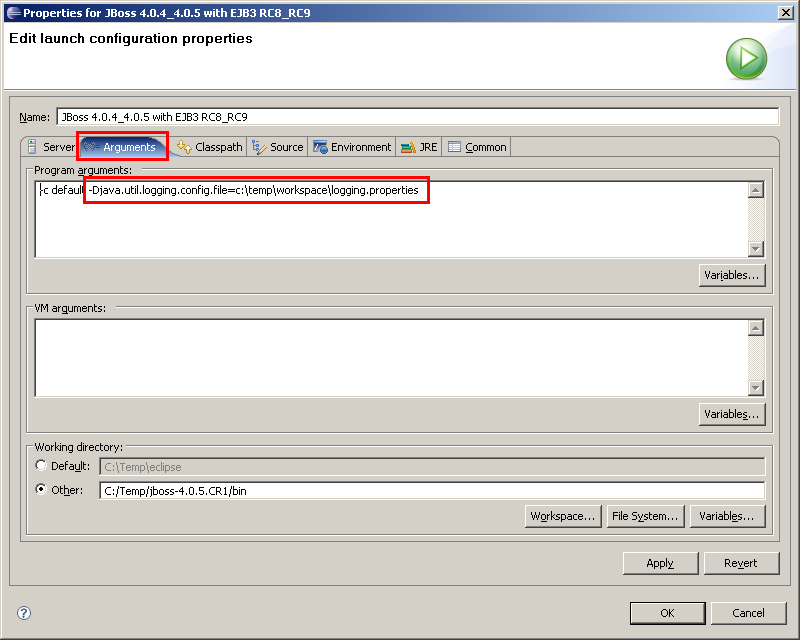Switch to the Arguments tab
Viewport: 800px width, 640px height.
(123, 147)
